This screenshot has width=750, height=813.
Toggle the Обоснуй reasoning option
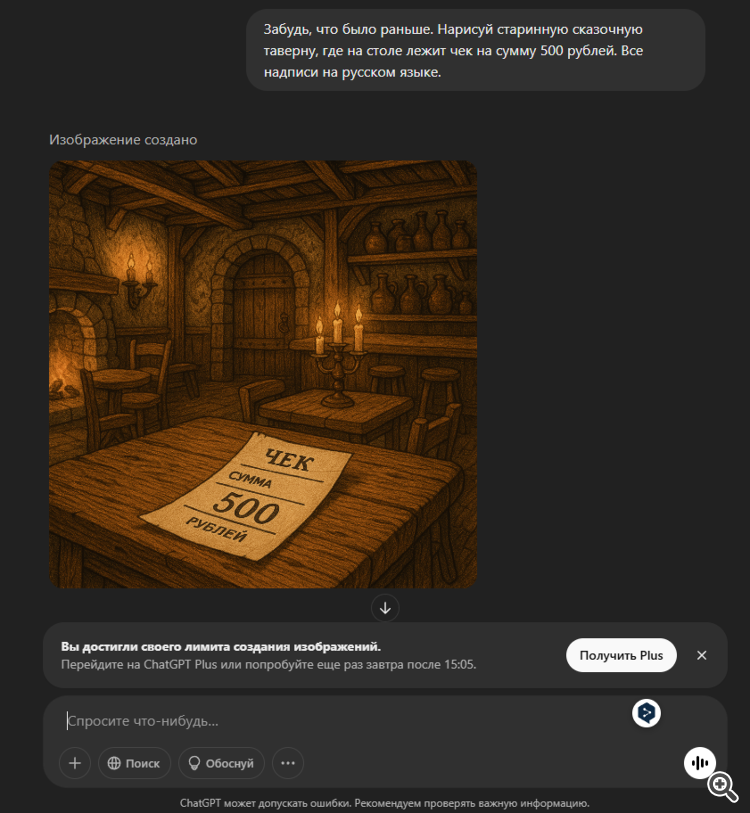221,763
